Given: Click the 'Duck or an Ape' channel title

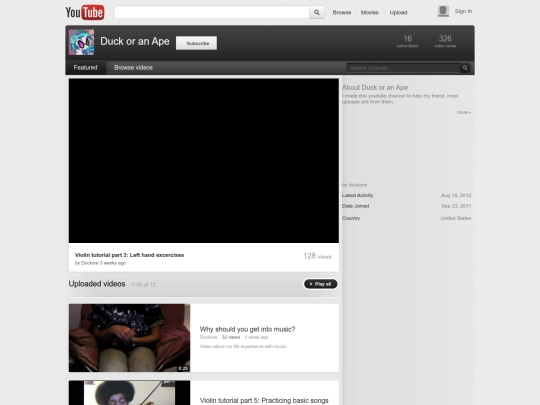Looking at the screenshot, I should 135,41.
